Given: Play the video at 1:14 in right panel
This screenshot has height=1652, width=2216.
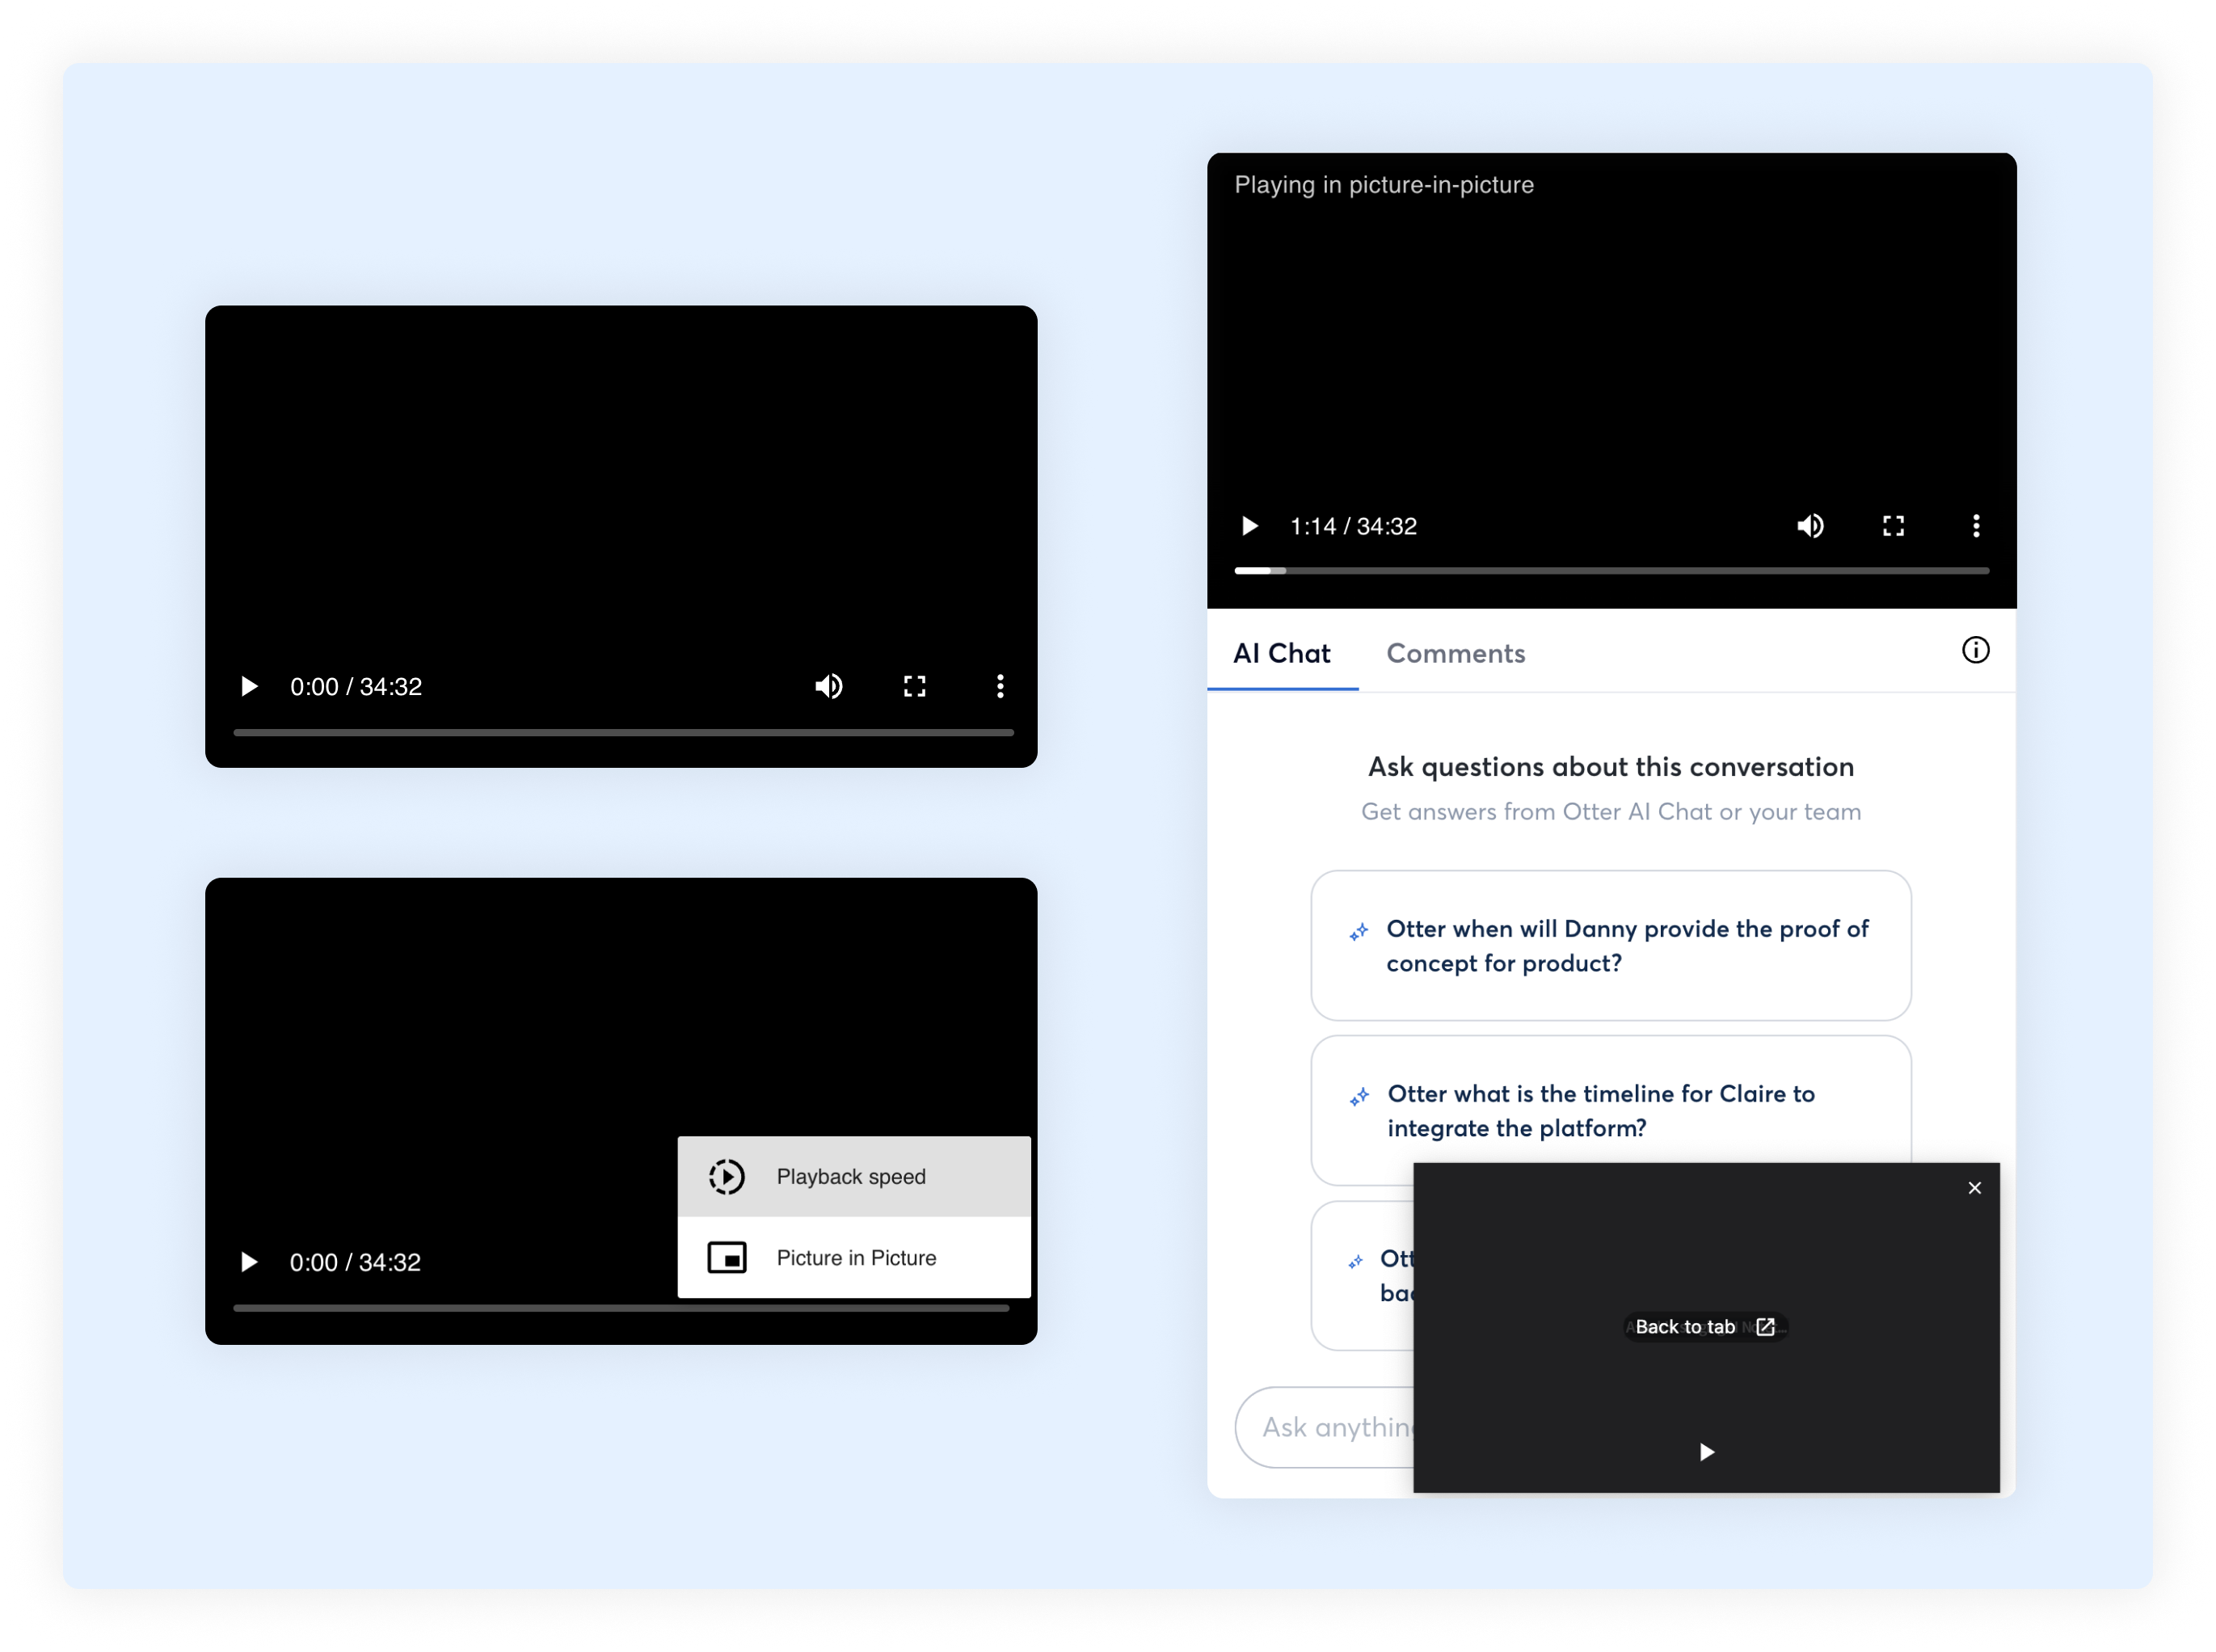Looking at the screenshot, I should [x=1249, y=526].
